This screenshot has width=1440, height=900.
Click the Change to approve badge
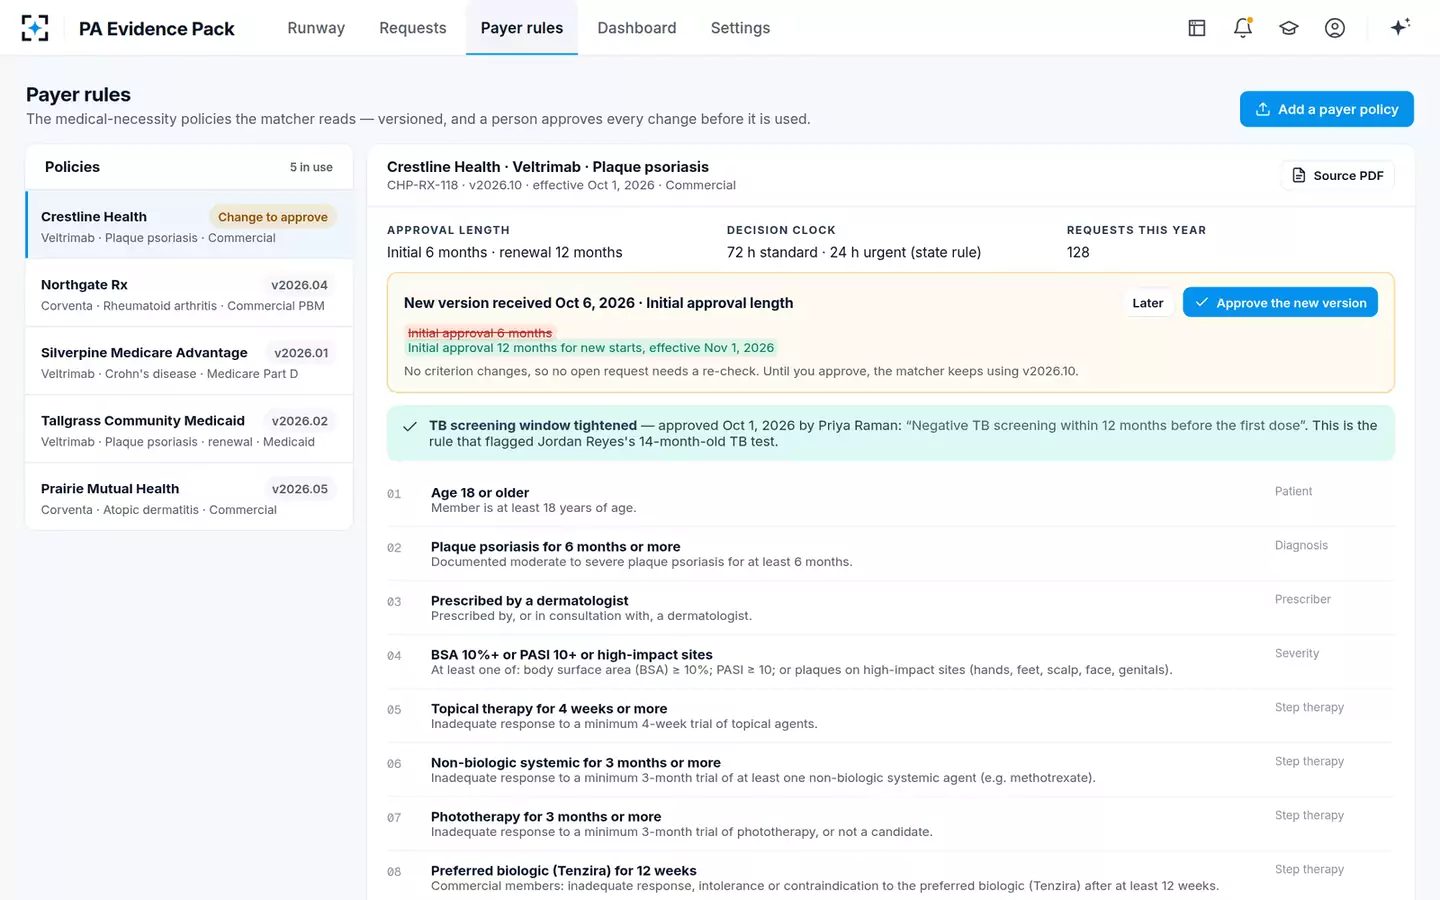point(273,217)
